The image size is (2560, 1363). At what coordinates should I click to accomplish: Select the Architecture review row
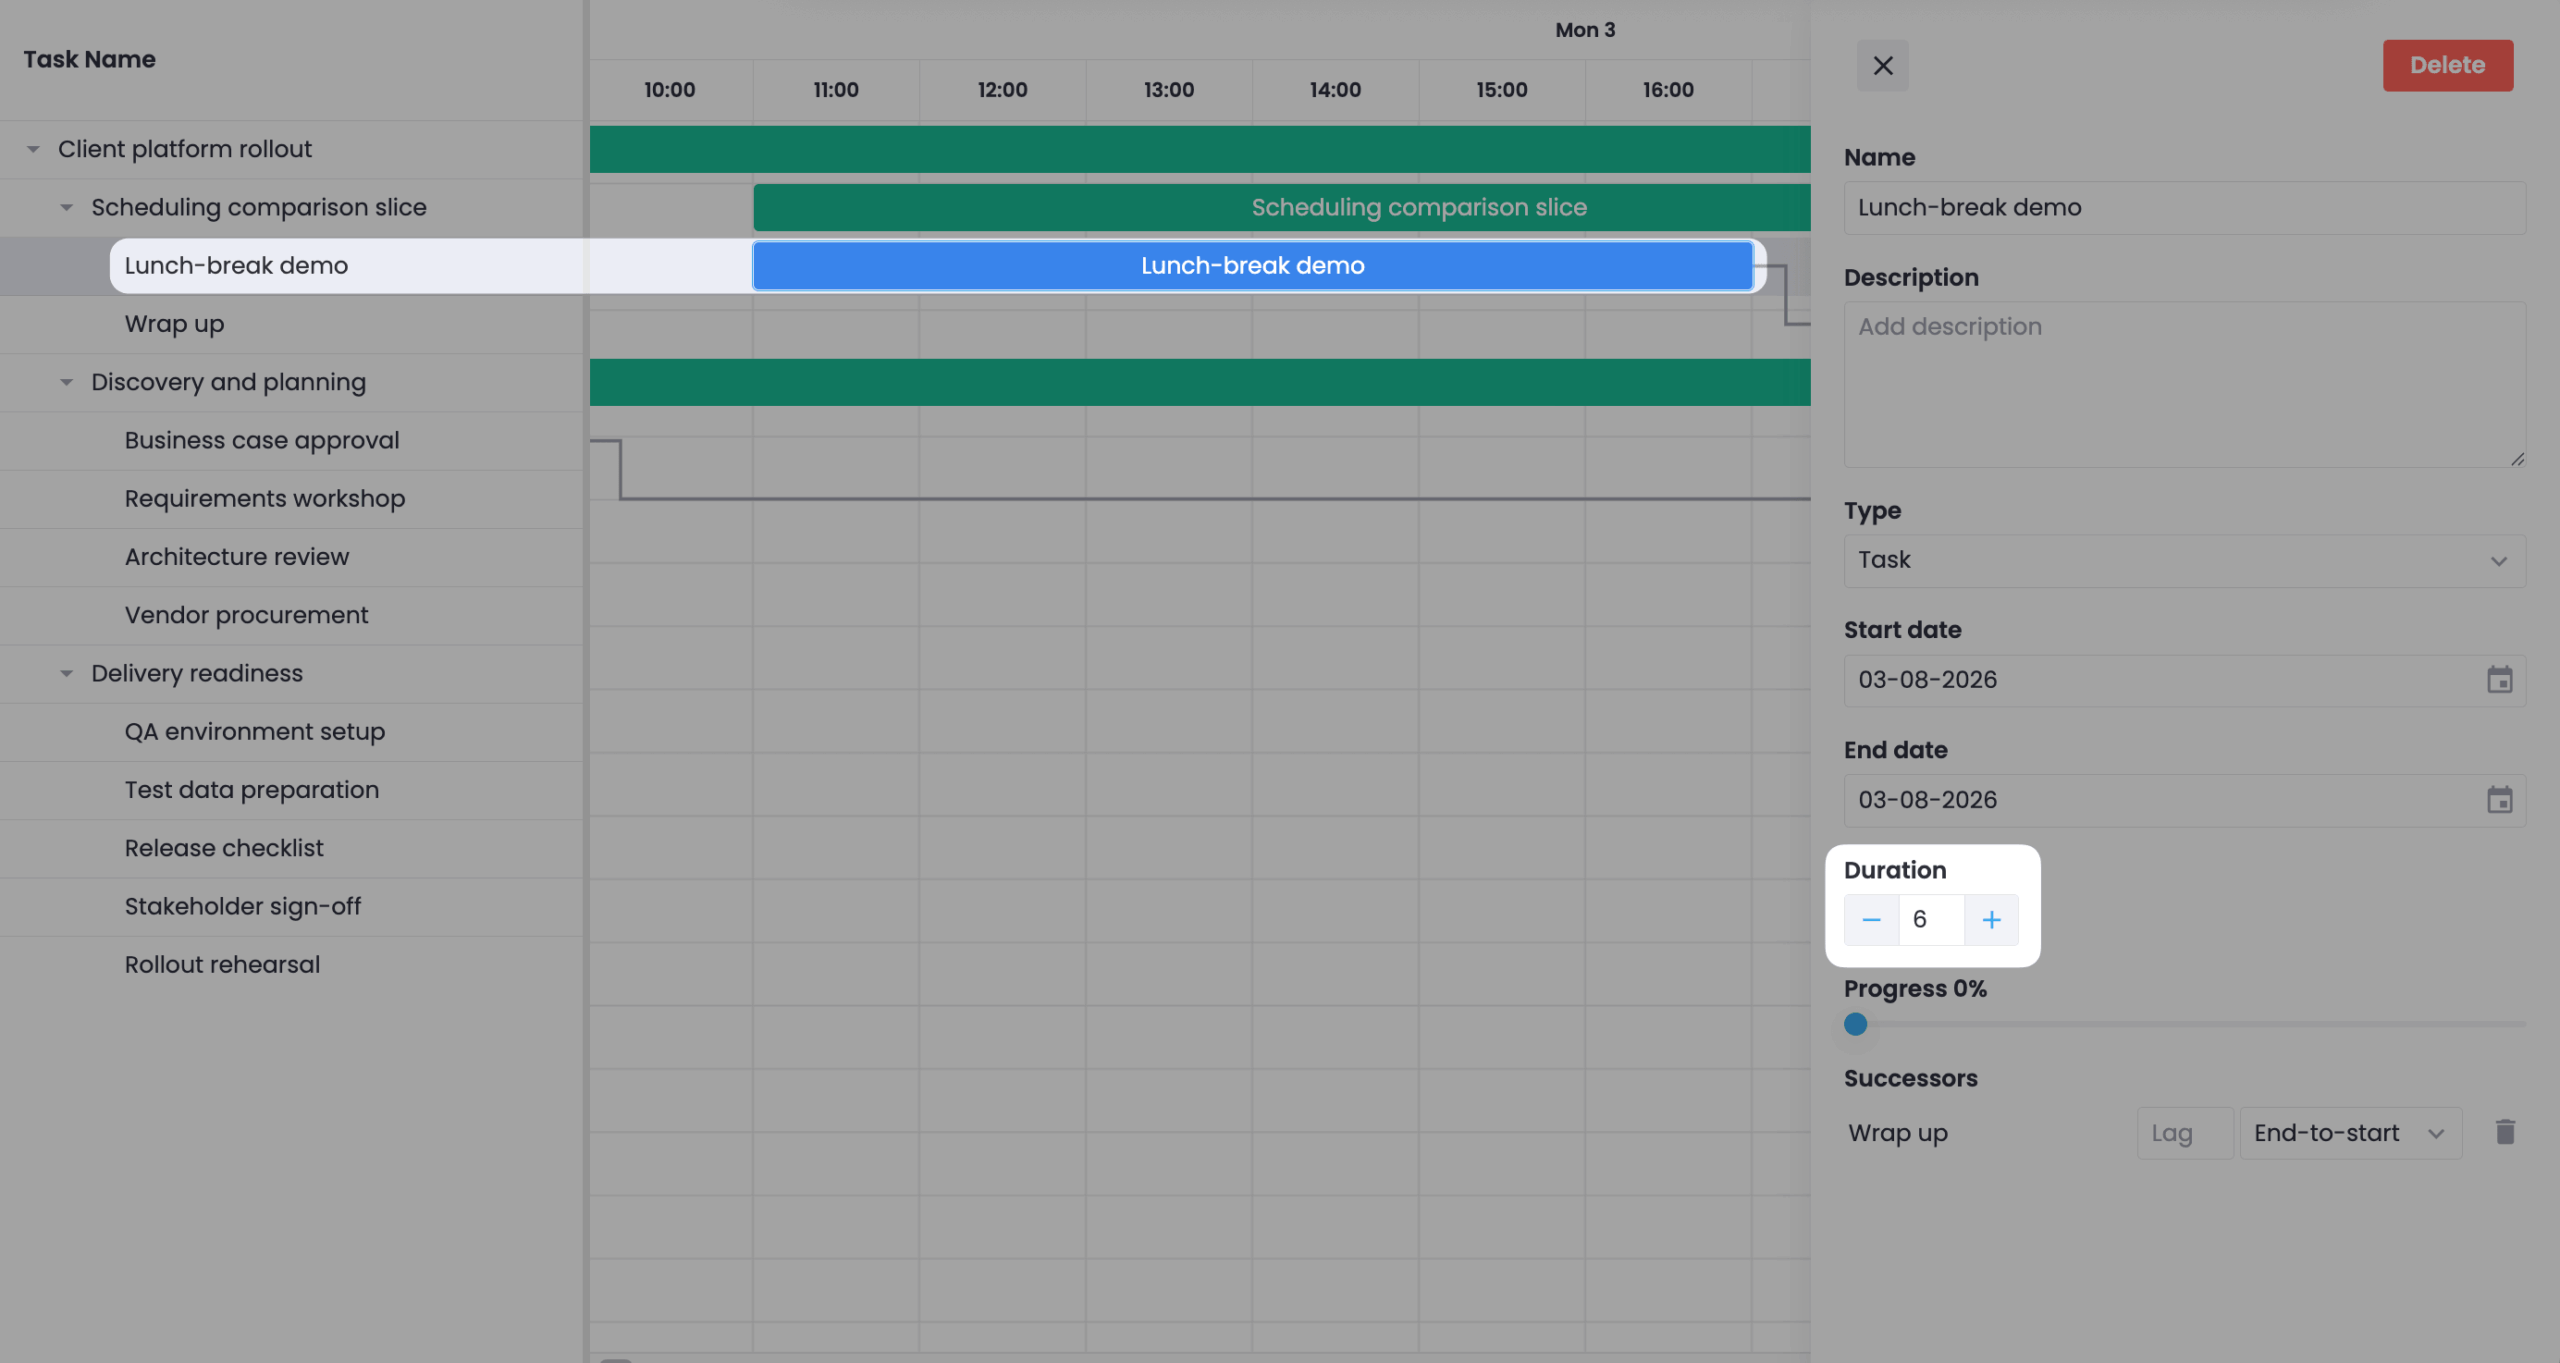click(291, 557)
